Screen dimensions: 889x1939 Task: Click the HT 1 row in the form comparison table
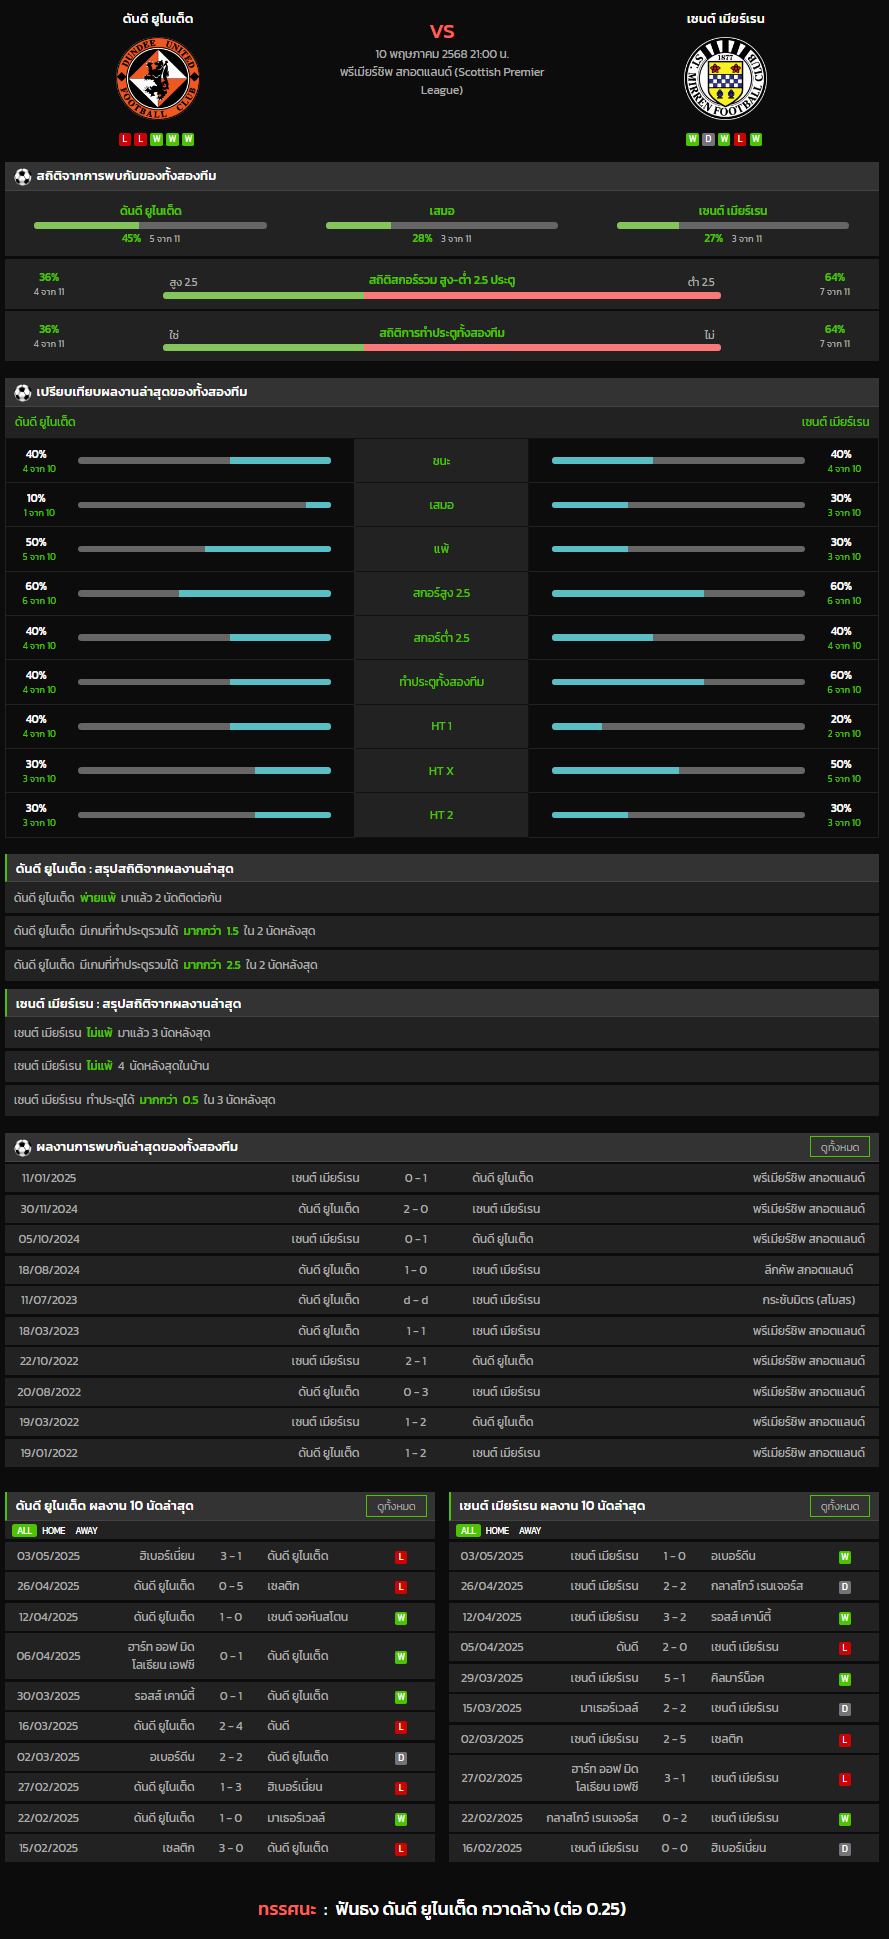(x=442, y=726)
